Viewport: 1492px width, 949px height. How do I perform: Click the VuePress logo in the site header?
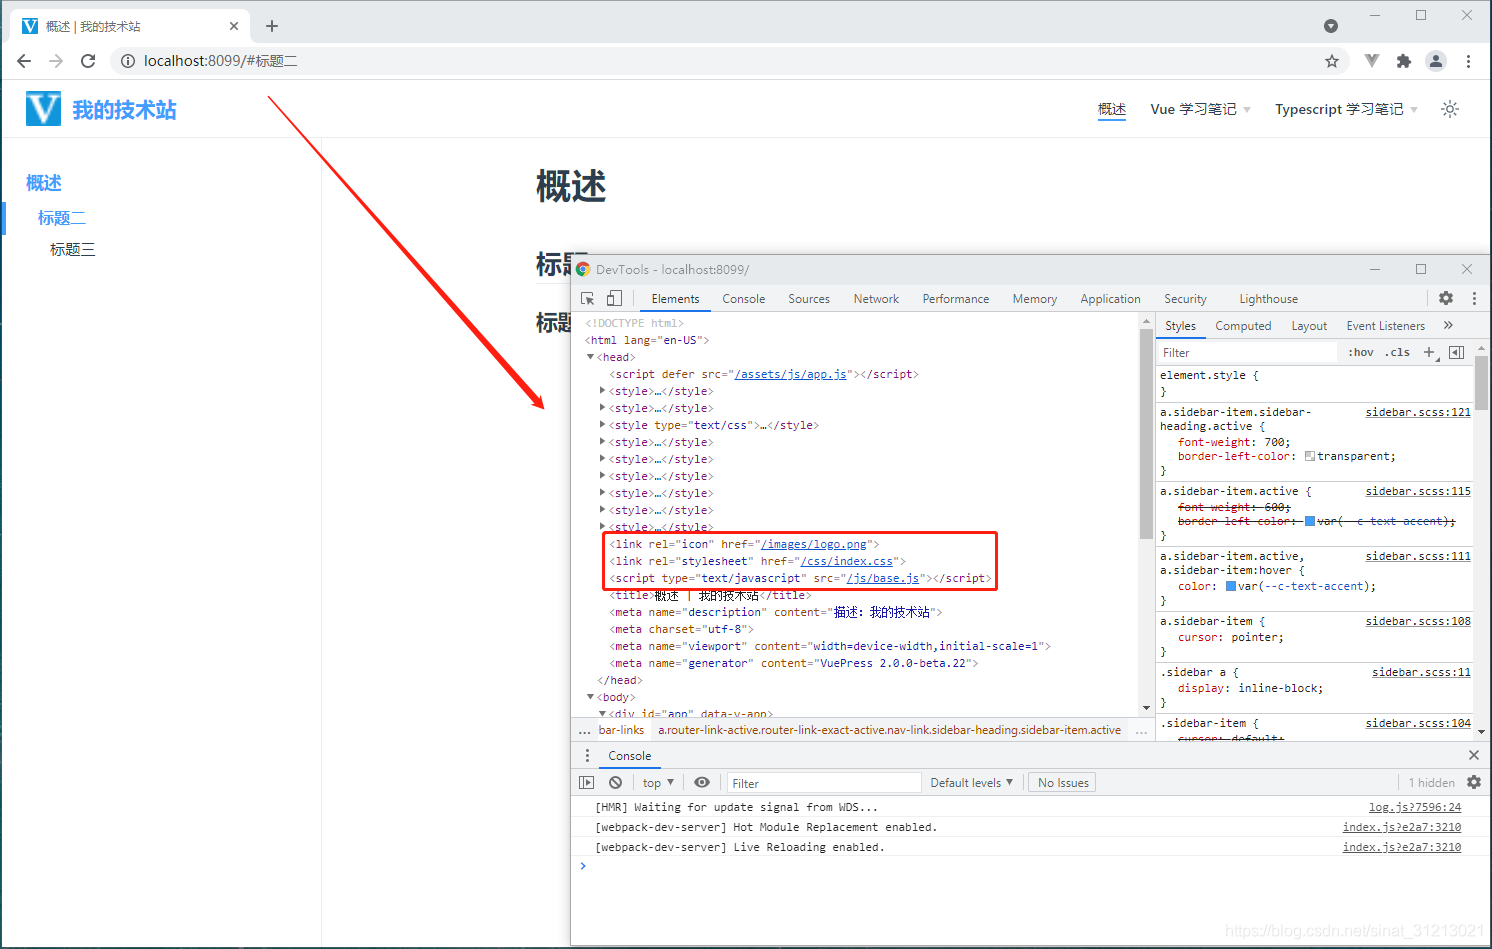click(42, 108)
